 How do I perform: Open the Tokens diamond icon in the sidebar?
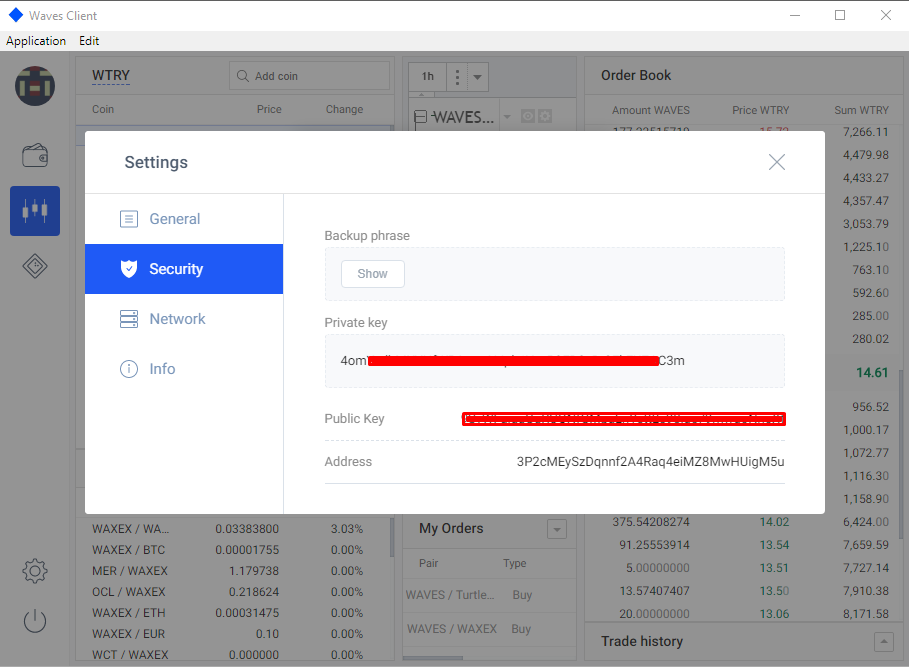pos(35,266)
